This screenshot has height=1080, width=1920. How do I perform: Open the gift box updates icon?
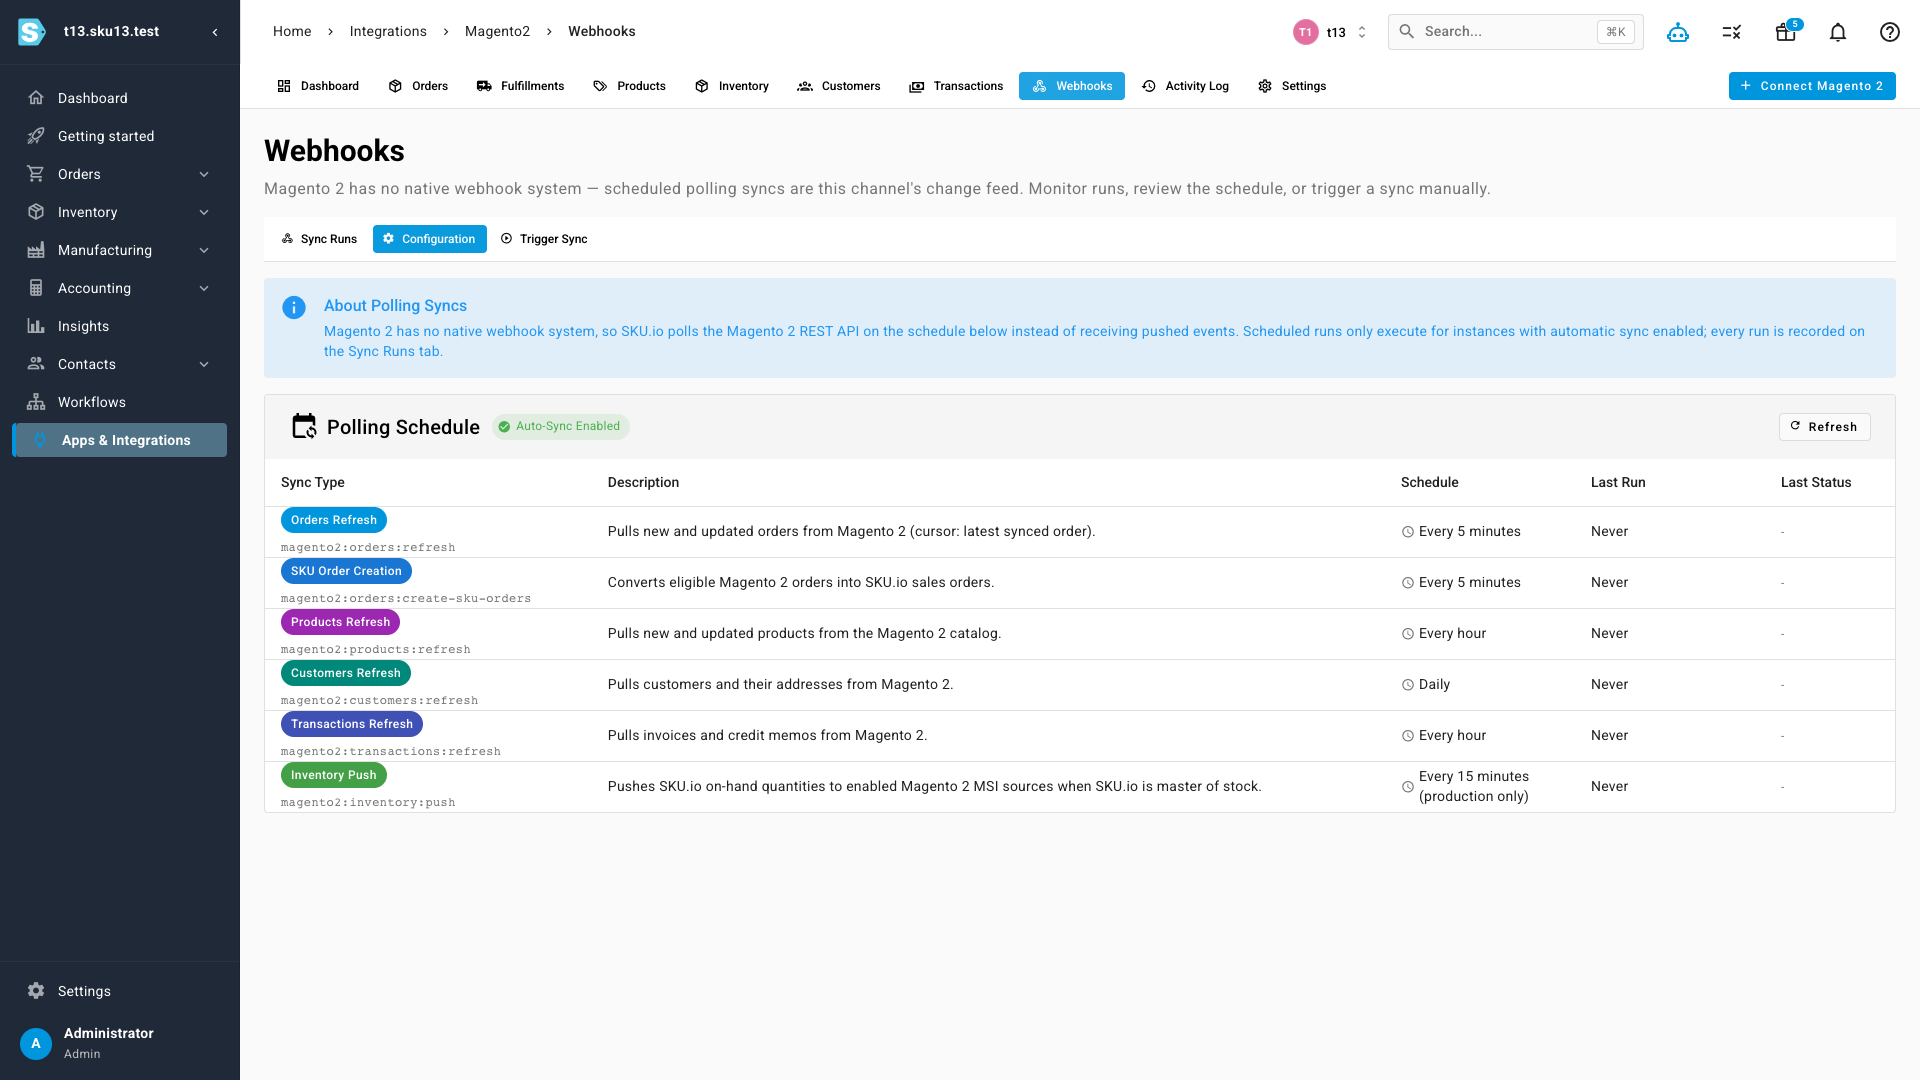[1786, 32]
